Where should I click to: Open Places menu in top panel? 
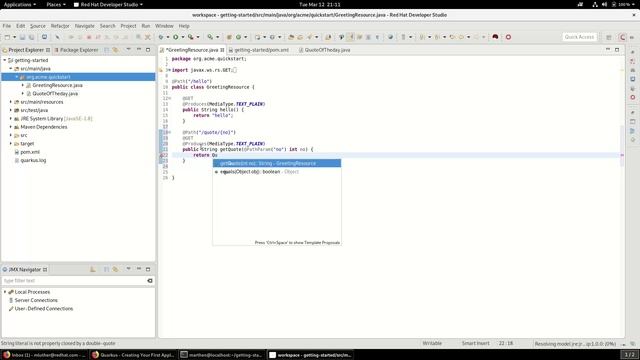pyautogui.click(x=56, y=4)
